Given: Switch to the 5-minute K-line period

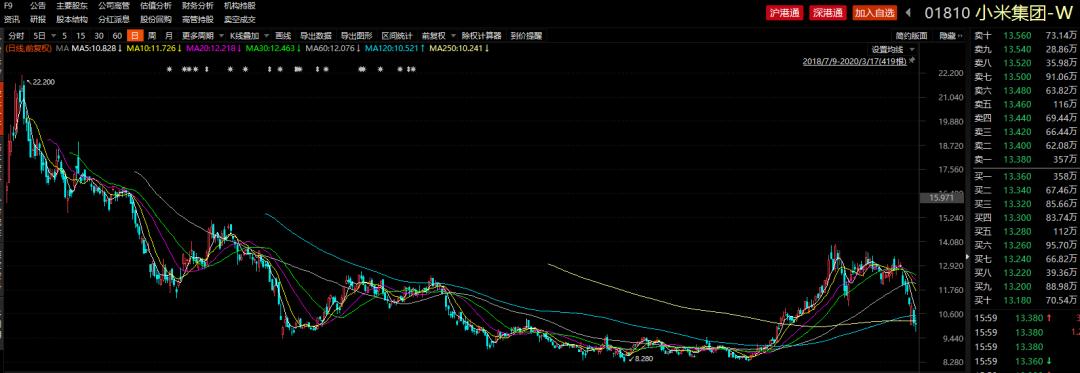Looking at the screenshot, I should [x=64, y=36].
